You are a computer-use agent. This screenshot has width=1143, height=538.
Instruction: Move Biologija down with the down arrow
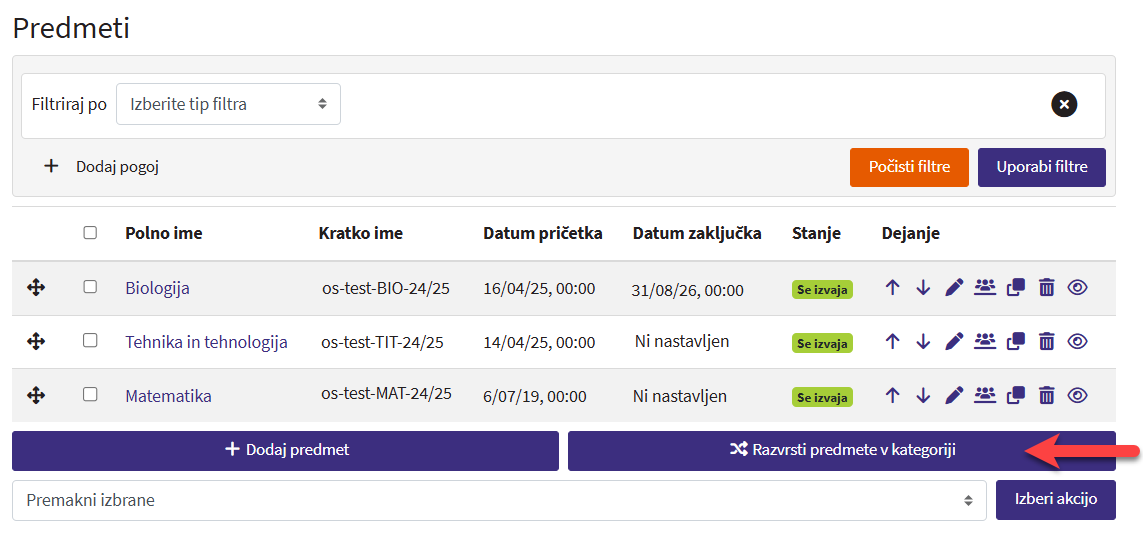click(x=923, y=288)
